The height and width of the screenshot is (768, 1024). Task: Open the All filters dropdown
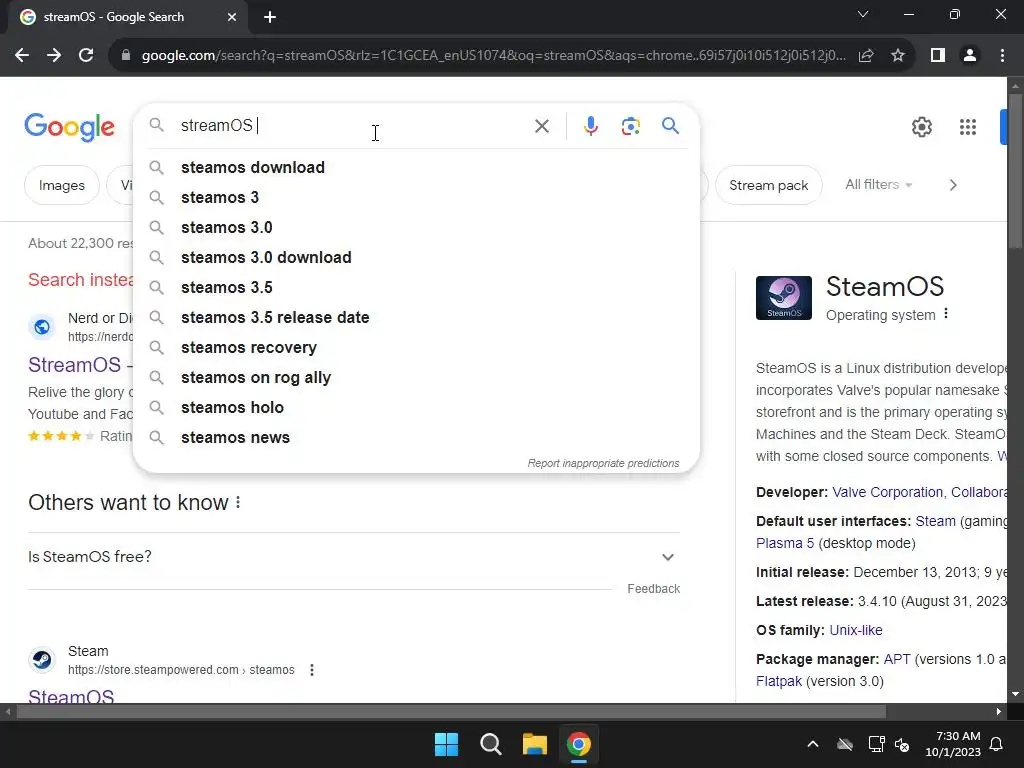click(x=878, y=185)
